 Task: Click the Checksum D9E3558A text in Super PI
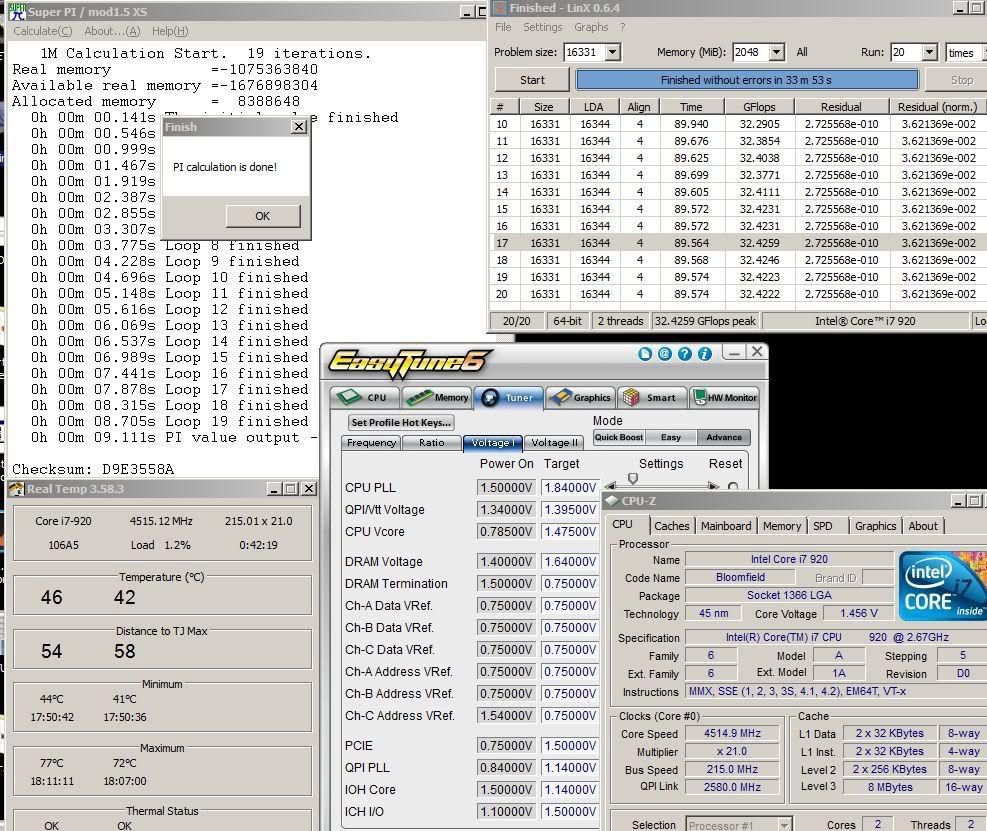pyautogui.click(x=93, y=469)
